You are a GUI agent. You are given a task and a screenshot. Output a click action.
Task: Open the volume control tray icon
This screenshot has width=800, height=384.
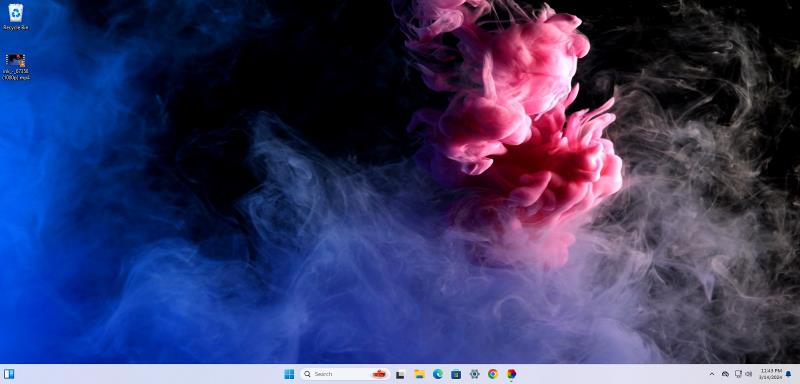pos(748,374)
